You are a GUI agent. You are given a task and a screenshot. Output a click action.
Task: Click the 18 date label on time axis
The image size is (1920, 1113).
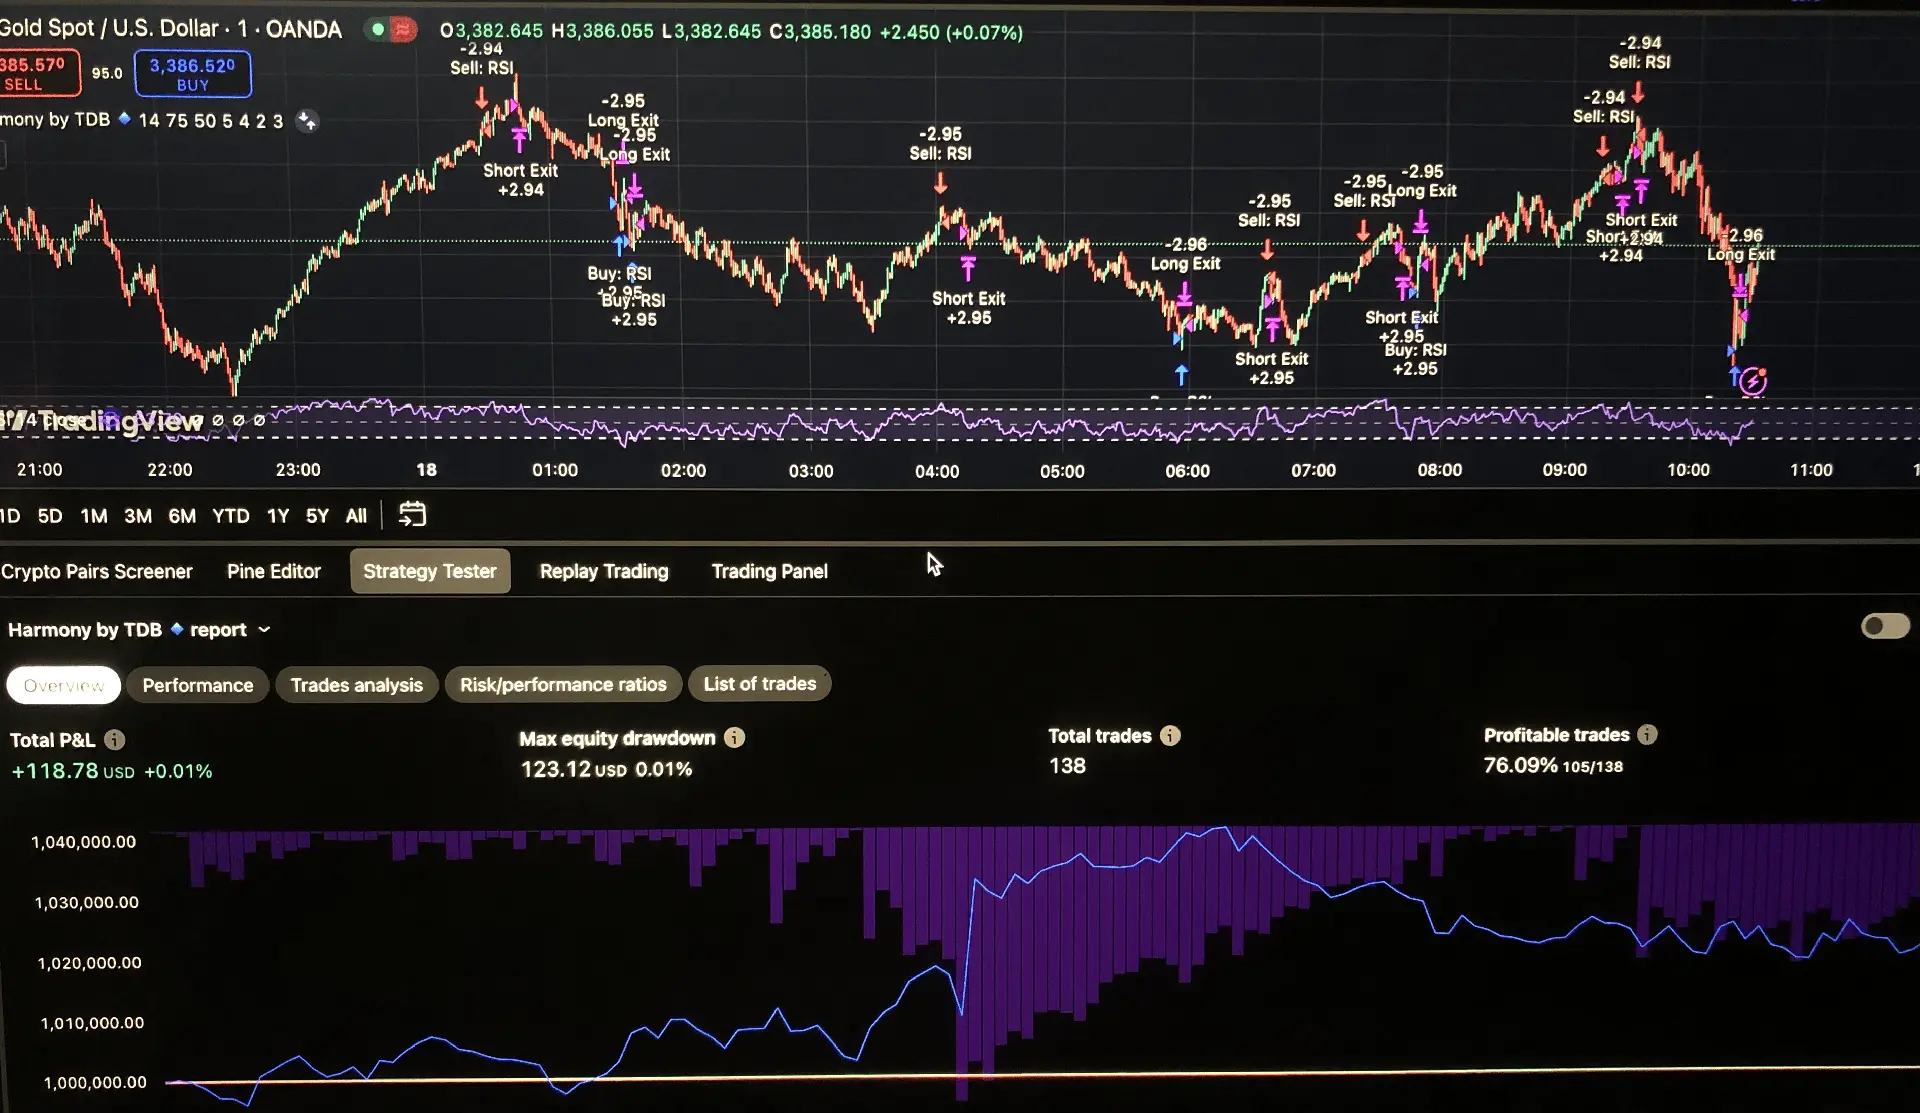(426, 470)
